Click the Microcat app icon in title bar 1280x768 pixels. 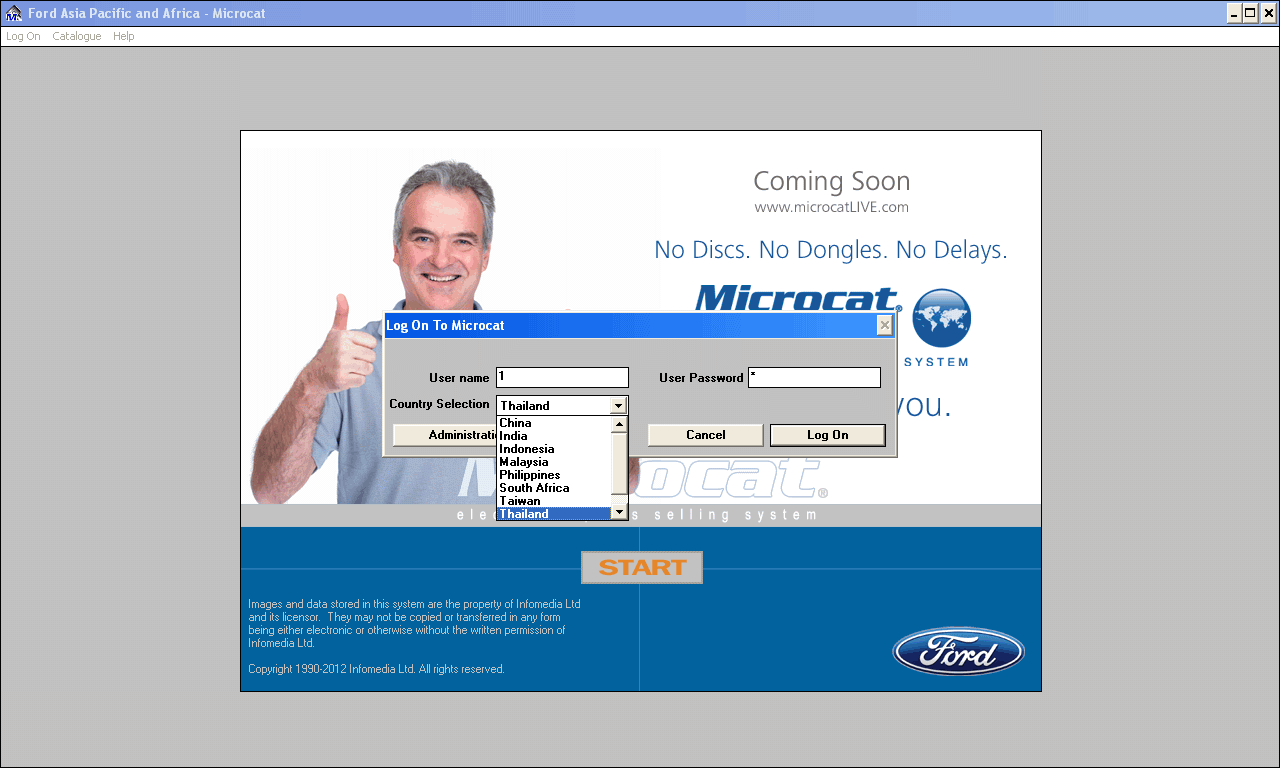click(x=13, y=13)
